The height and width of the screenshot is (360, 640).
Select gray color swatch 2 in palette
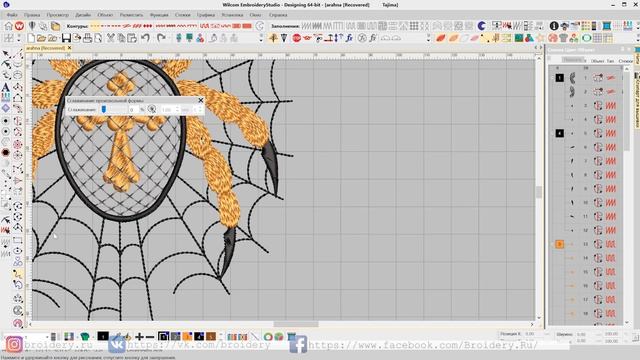coord(175,337)
